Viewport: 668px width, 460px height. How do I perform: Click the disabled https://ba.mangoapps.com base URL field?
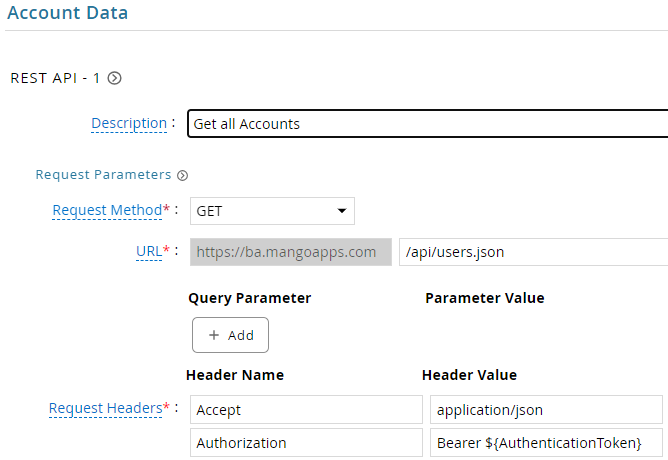click(291, 252)
